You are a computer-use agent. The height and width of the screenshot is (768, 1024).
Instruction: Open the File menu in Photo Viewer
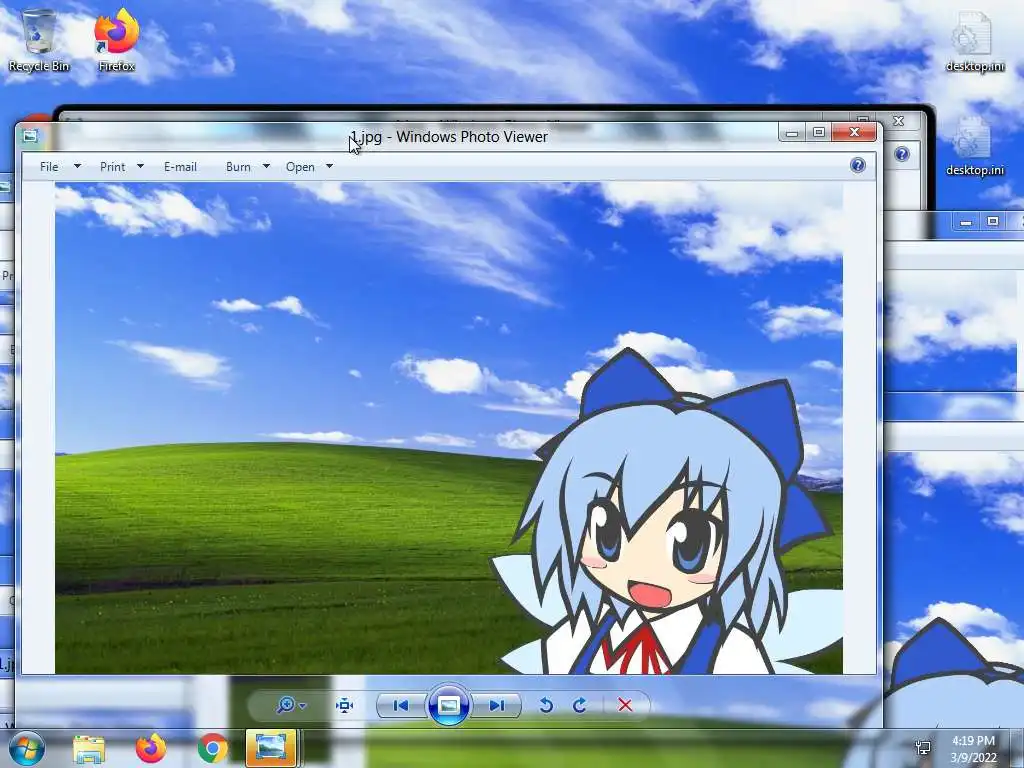49,167
